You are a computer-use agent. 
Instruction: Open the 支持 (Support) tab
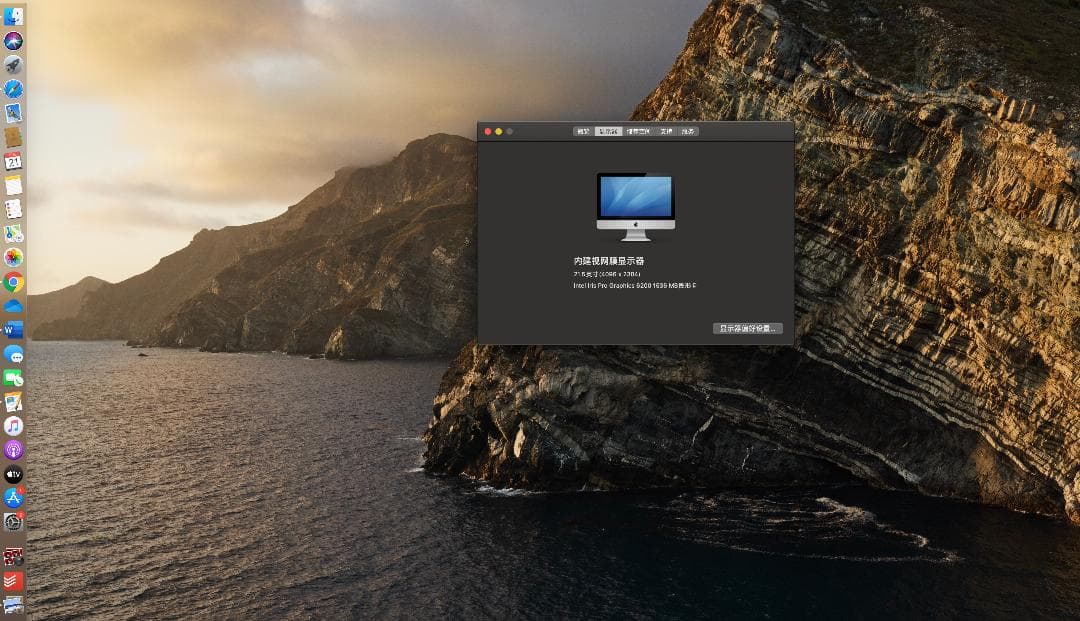(x=664, y=131)
